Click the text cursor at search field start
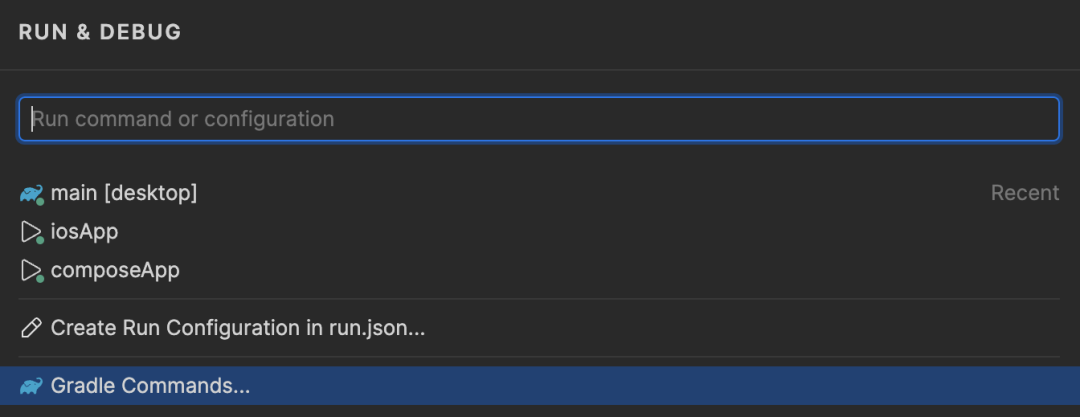 [x=32, y=119]
